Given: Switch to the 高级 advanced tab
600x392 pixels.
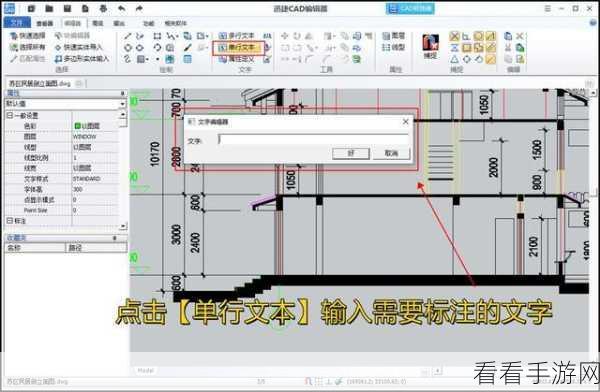Looking at the screenshot, I should pyautogui.click(x=98, y=23).
